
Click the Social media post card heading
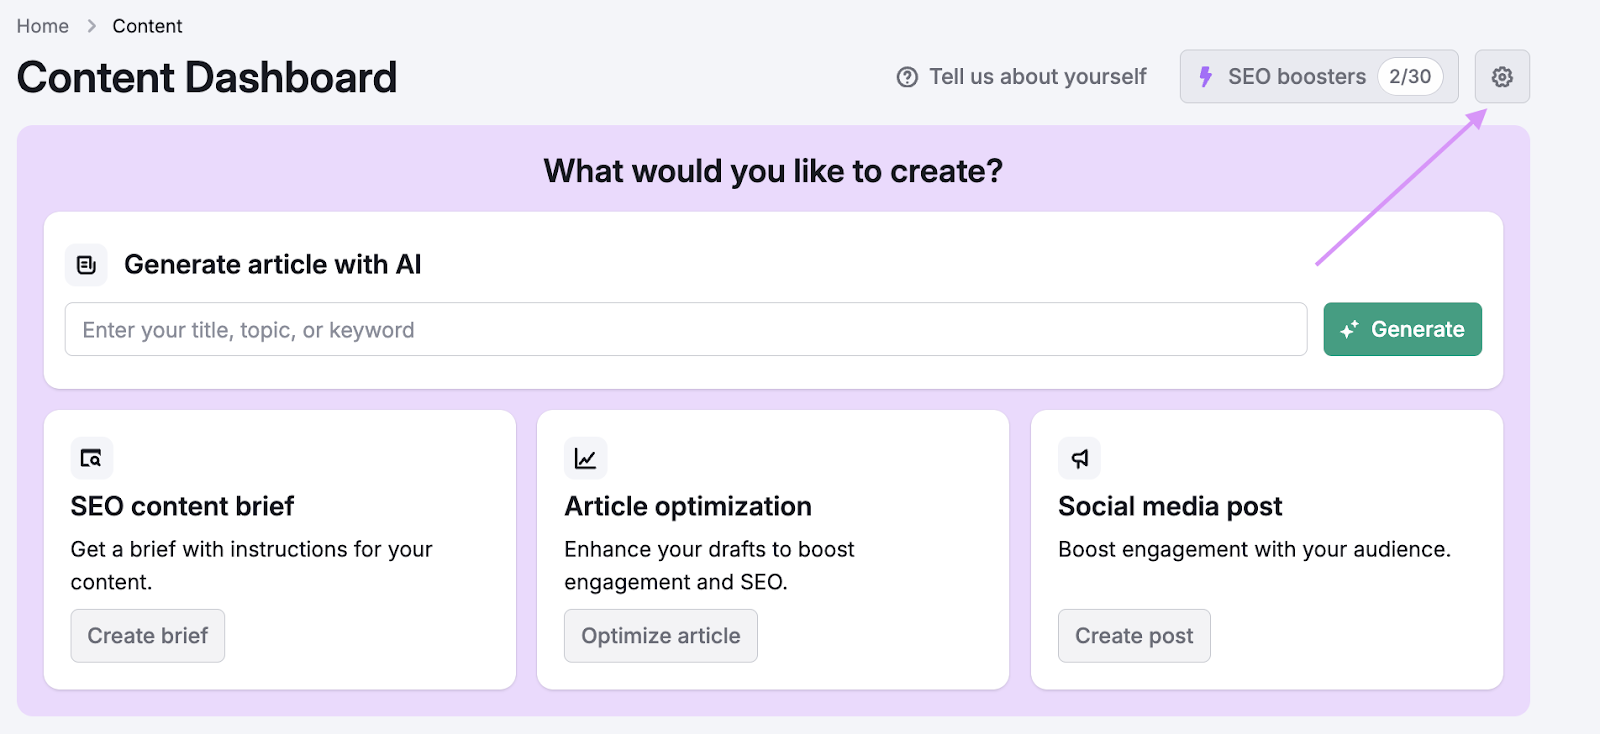pos(1170,506)
